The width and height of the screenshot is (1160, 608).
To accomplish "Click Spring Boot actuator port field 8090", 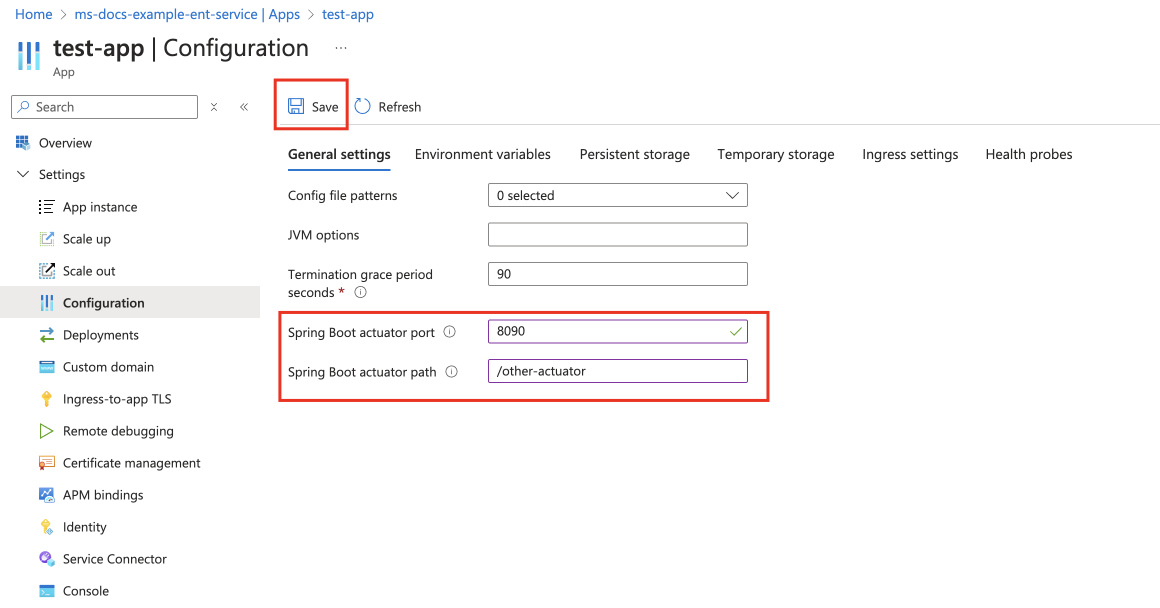I will pos(618,331).
